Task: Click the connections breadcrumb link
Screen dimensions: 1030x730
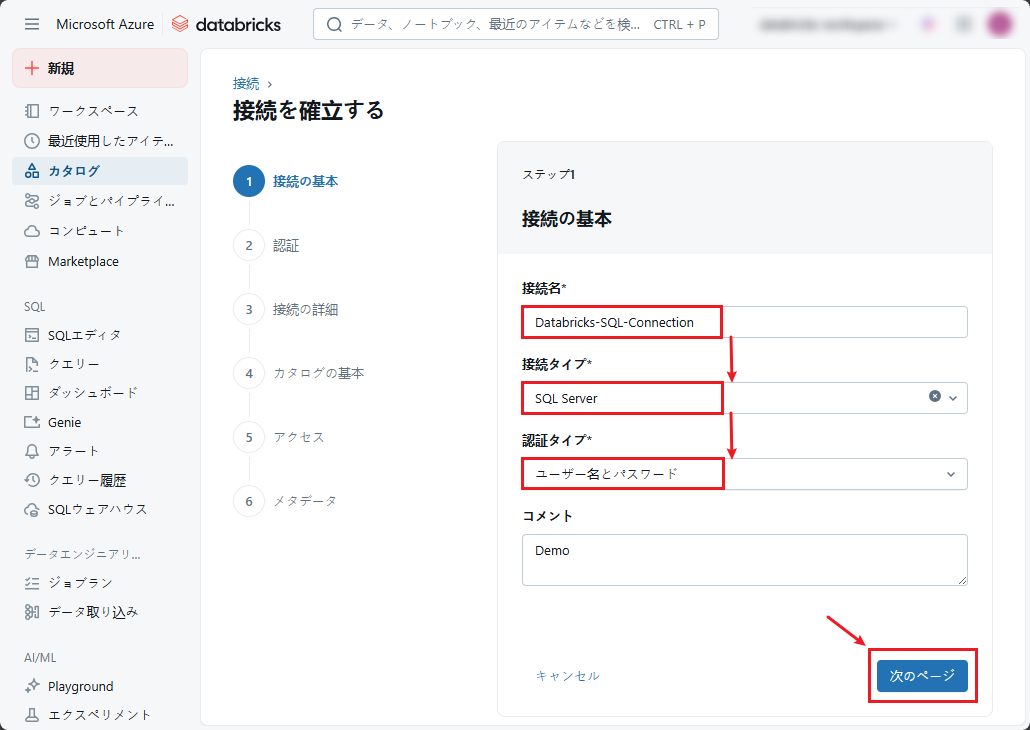Action: tap(246, 84)
